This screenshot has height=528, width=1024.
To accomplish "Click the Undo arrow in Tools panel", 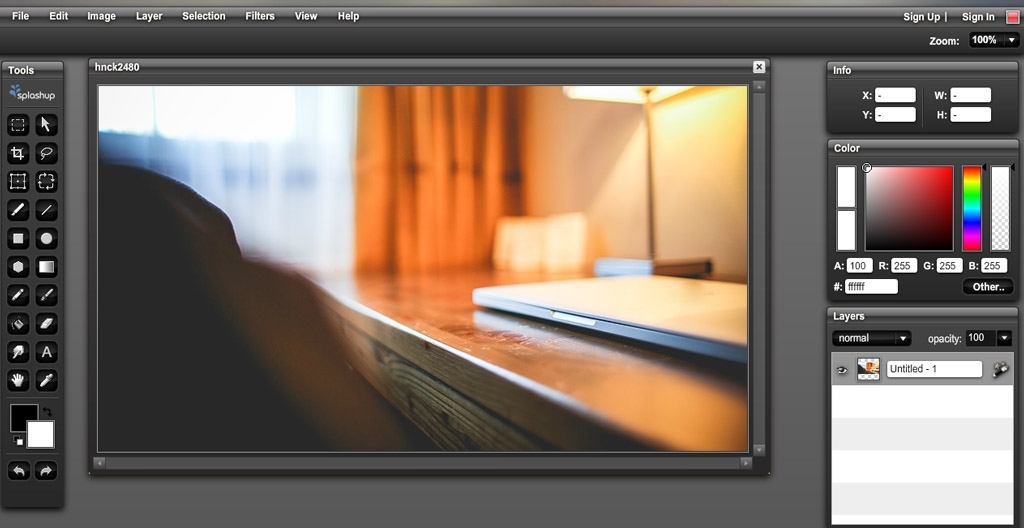I will click(18, 470).
